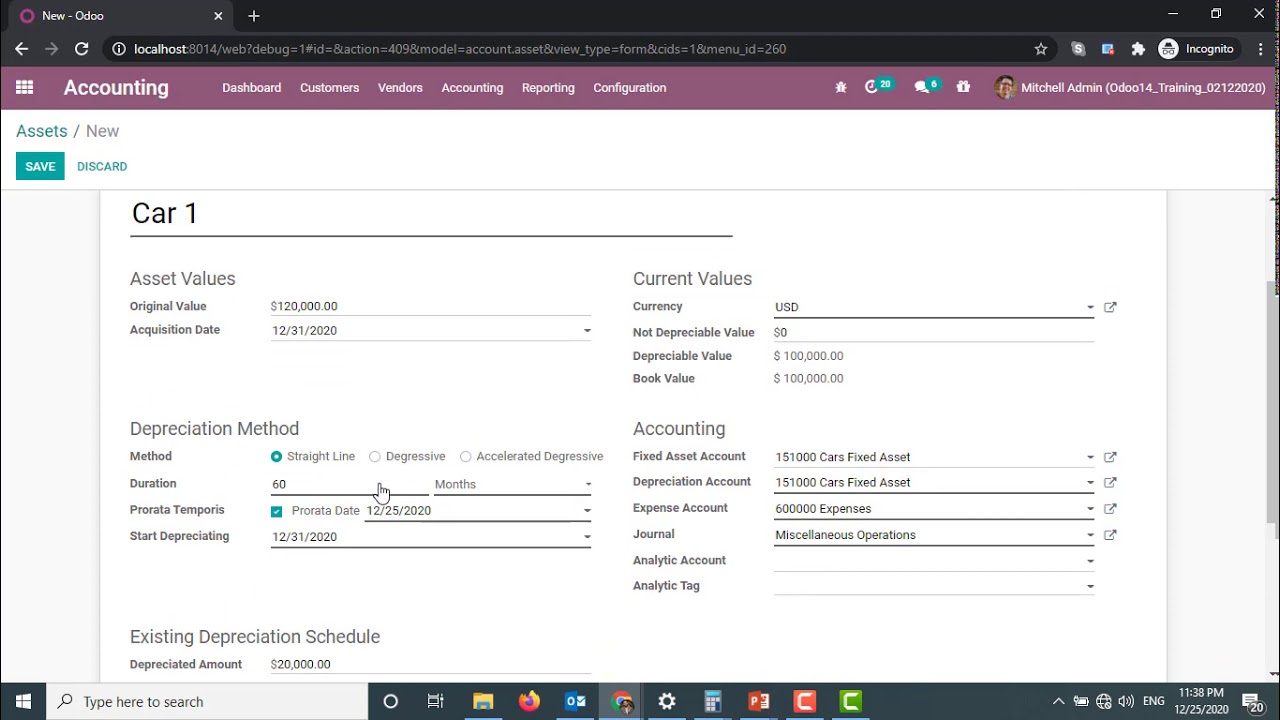Image resolution: width=1280 pixels, height=720 pixels.
Task: Open the Reporting menu
Action: 548,88
